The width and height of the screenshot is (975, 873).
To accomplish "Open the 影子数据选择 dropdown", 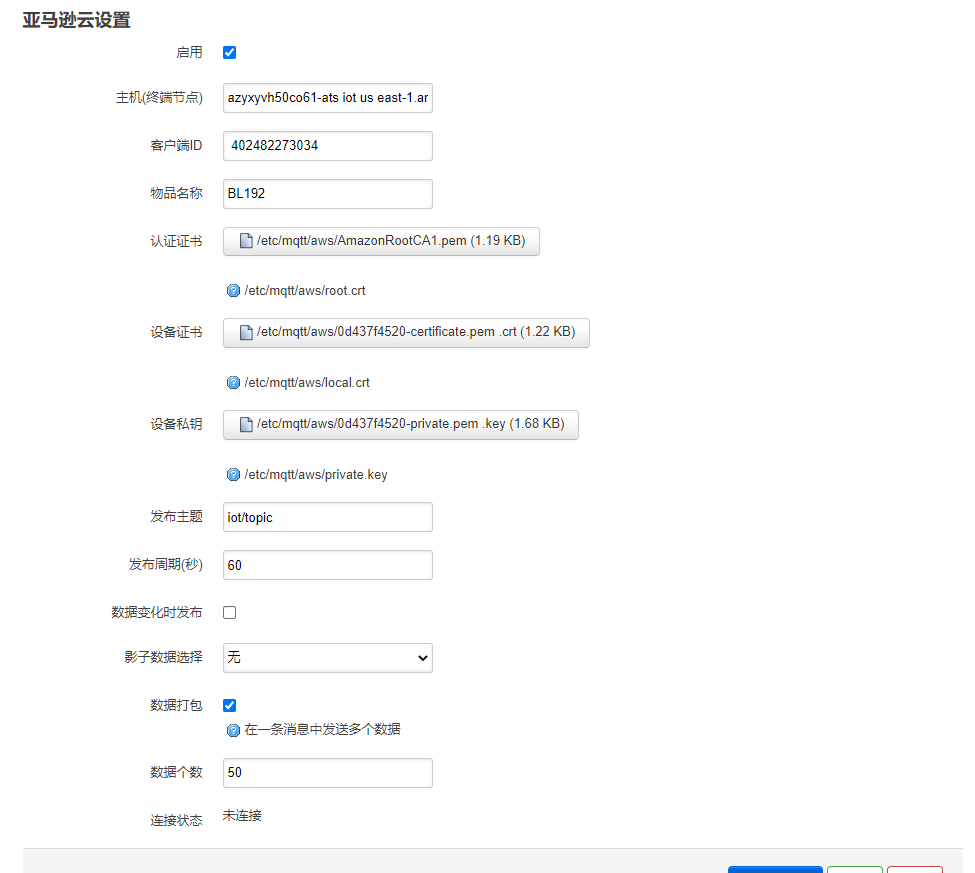I will (328, 658).
